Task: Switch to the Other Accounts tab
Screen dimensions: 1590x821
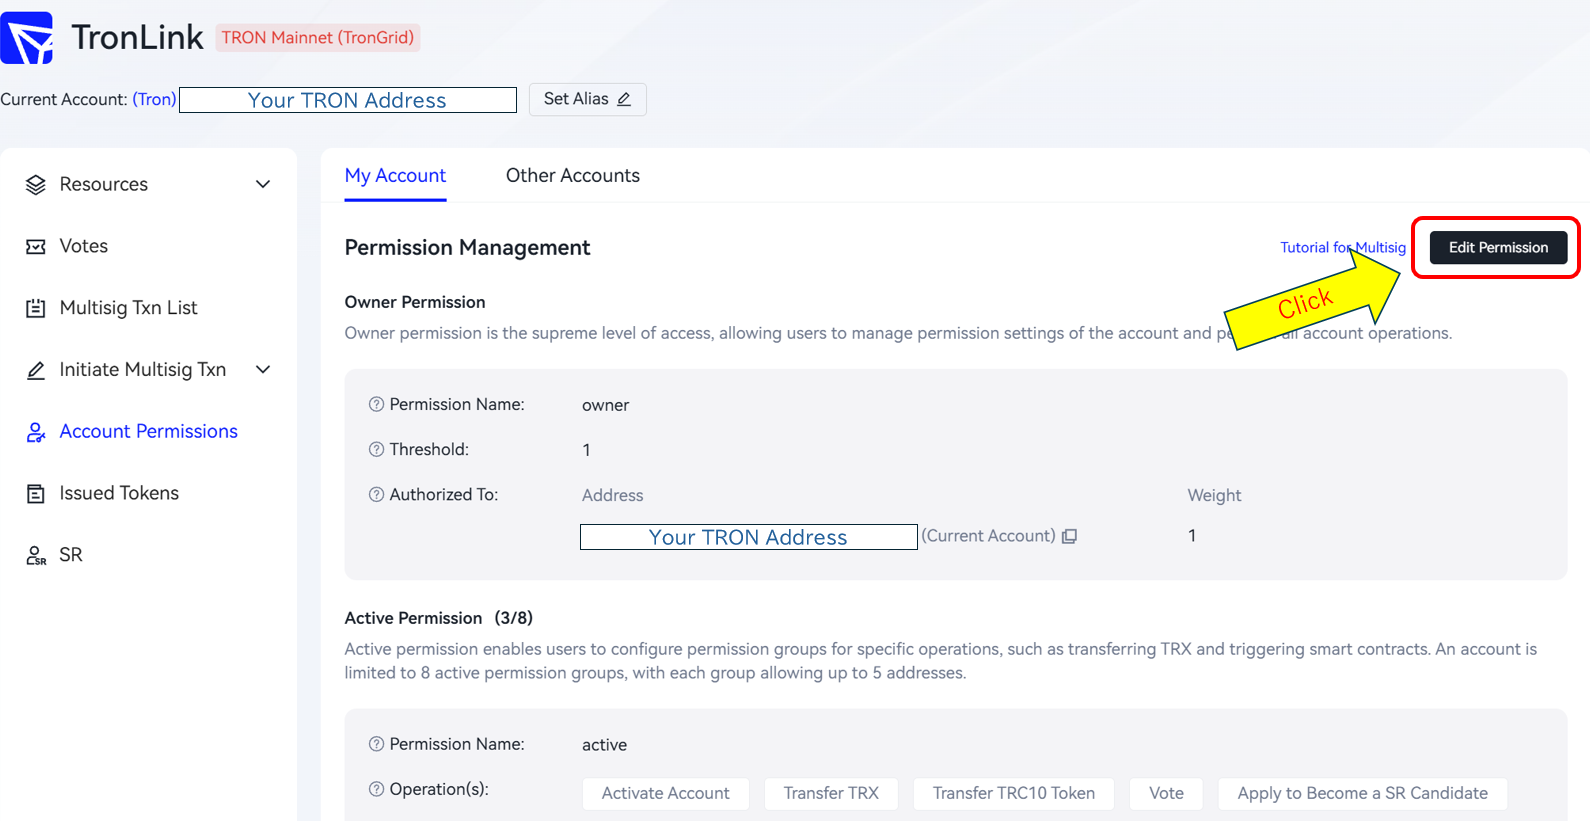Action: click(573, 176)
